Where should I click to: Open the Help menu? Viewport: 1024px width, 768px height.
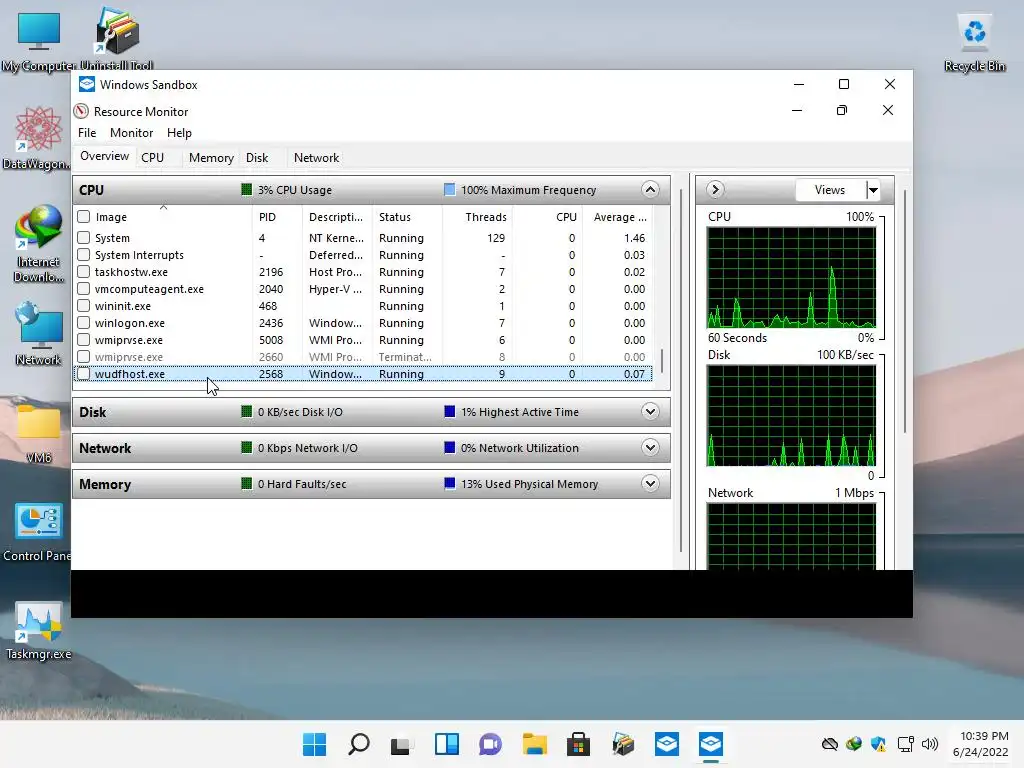[179, 133]
